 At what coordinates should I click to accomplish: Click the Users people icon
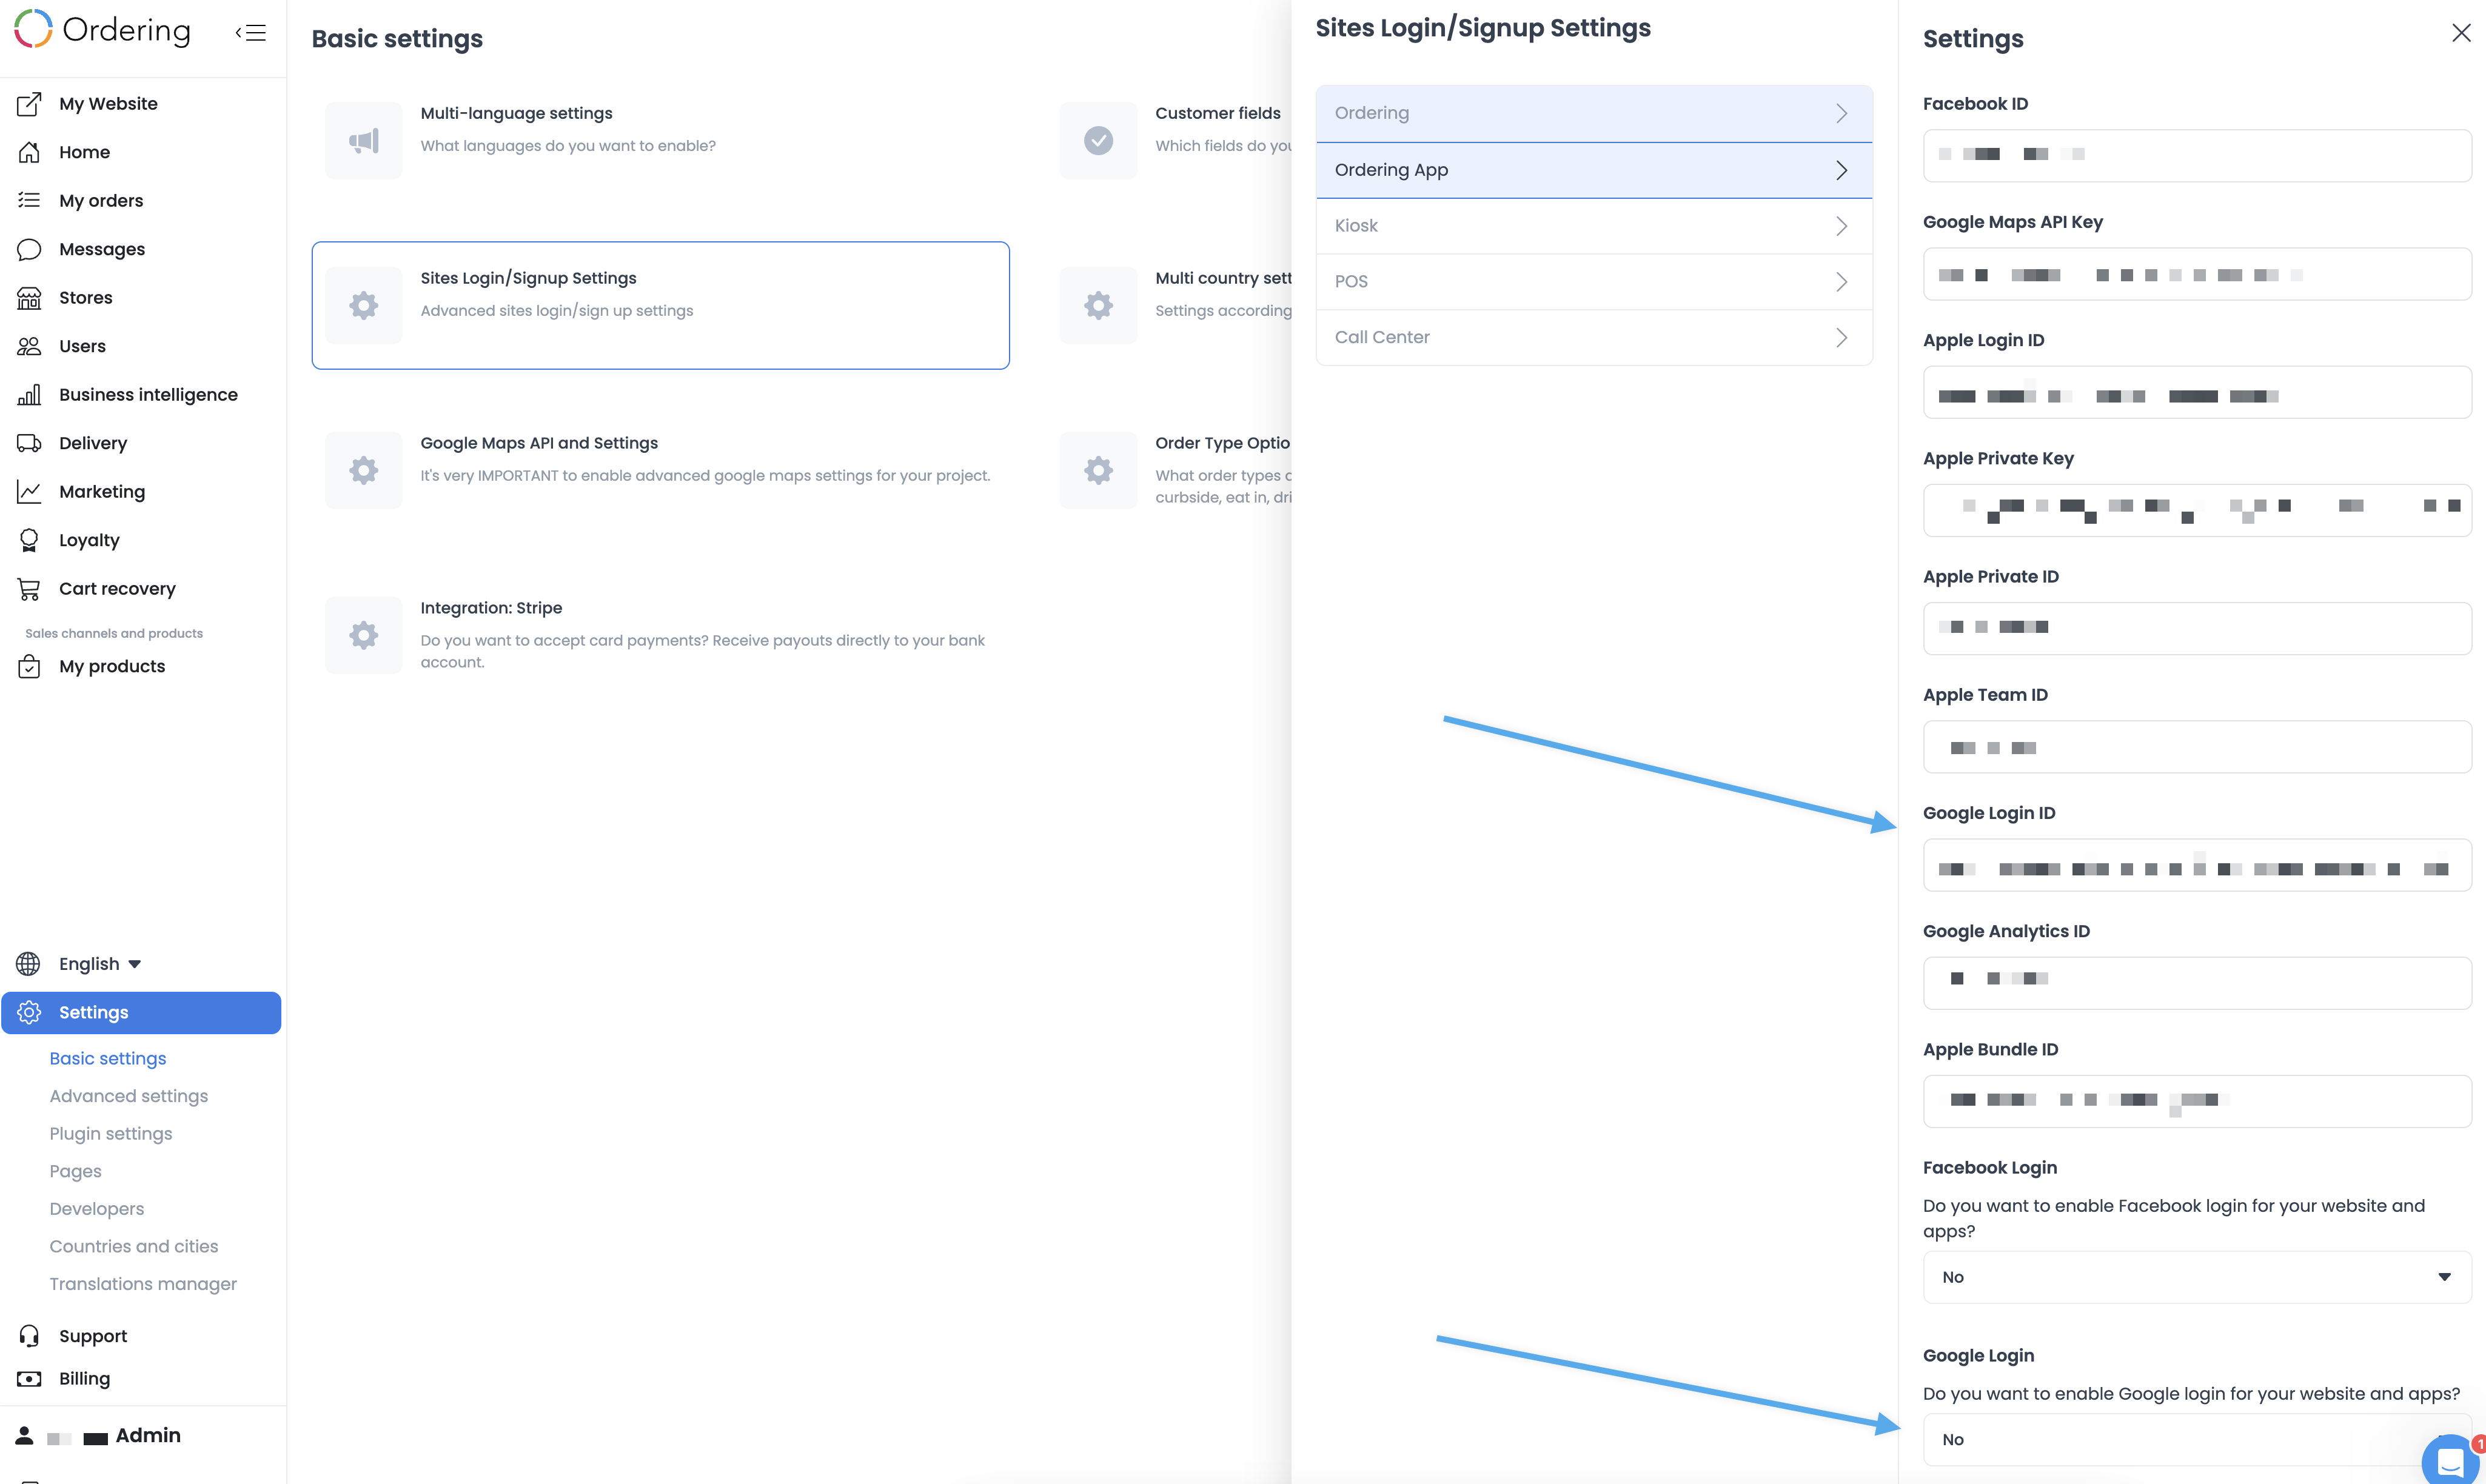point(29,346)
